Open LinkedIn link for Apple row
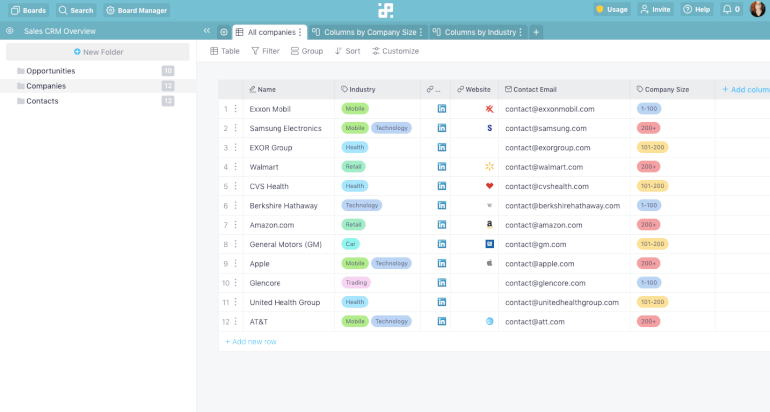770x412 pixels. click(x=442, y=263)
